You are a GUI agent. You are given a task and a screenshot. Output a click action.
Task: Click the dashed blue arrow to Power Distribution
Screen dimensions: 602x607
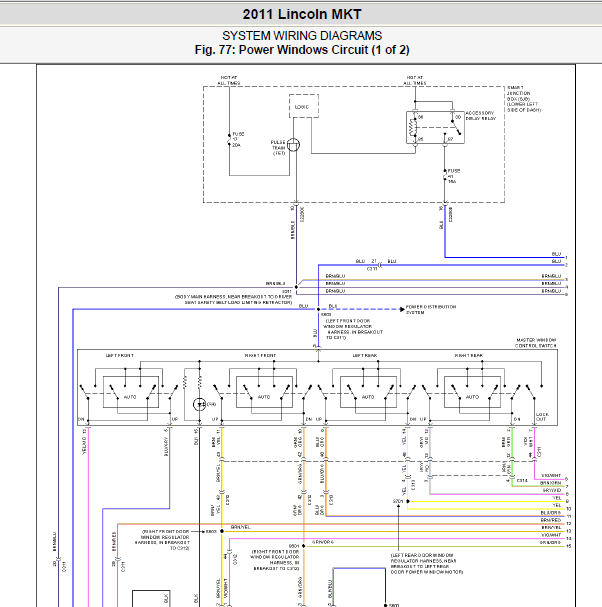click(365, 309)
